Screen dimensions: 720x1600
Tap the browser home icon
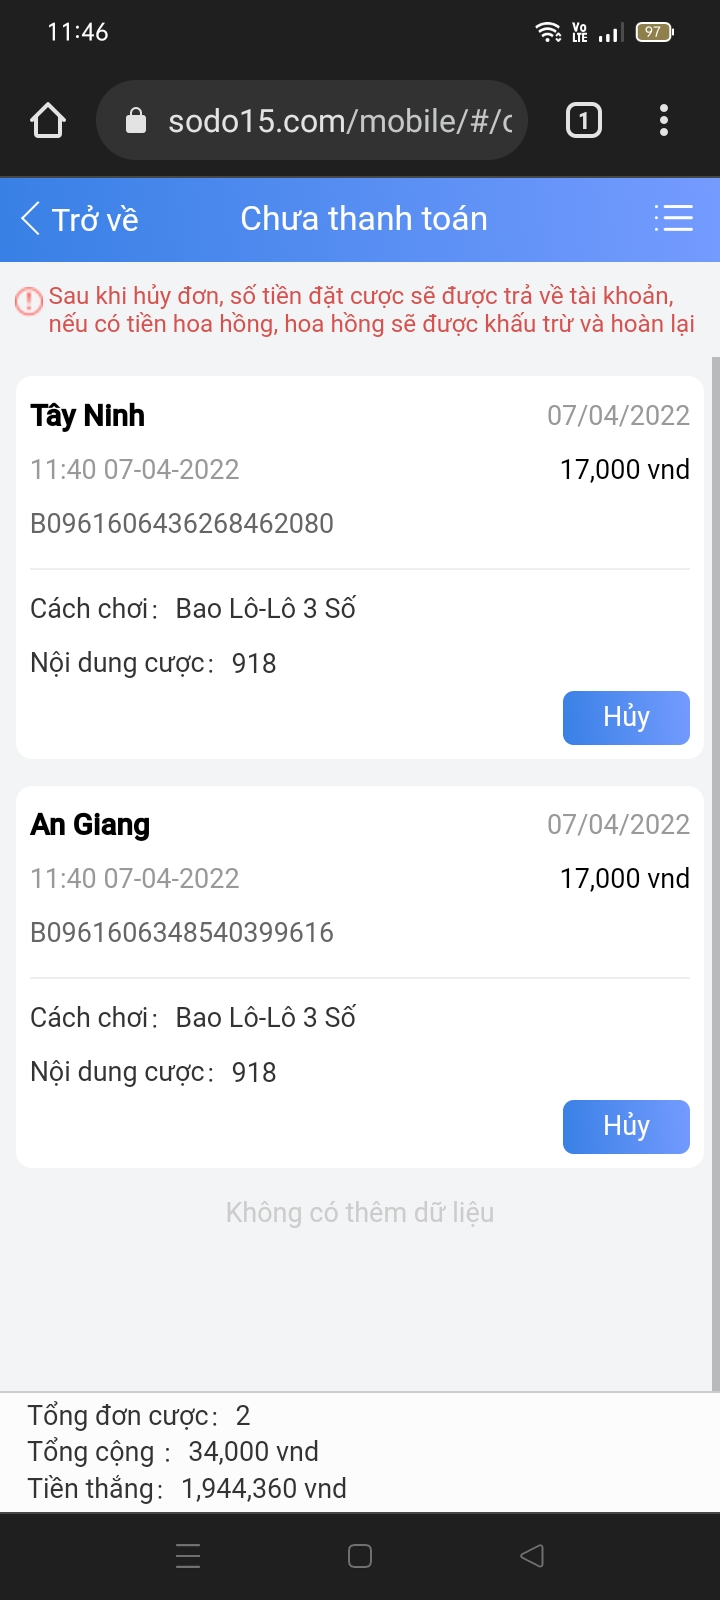pos(48,121)
